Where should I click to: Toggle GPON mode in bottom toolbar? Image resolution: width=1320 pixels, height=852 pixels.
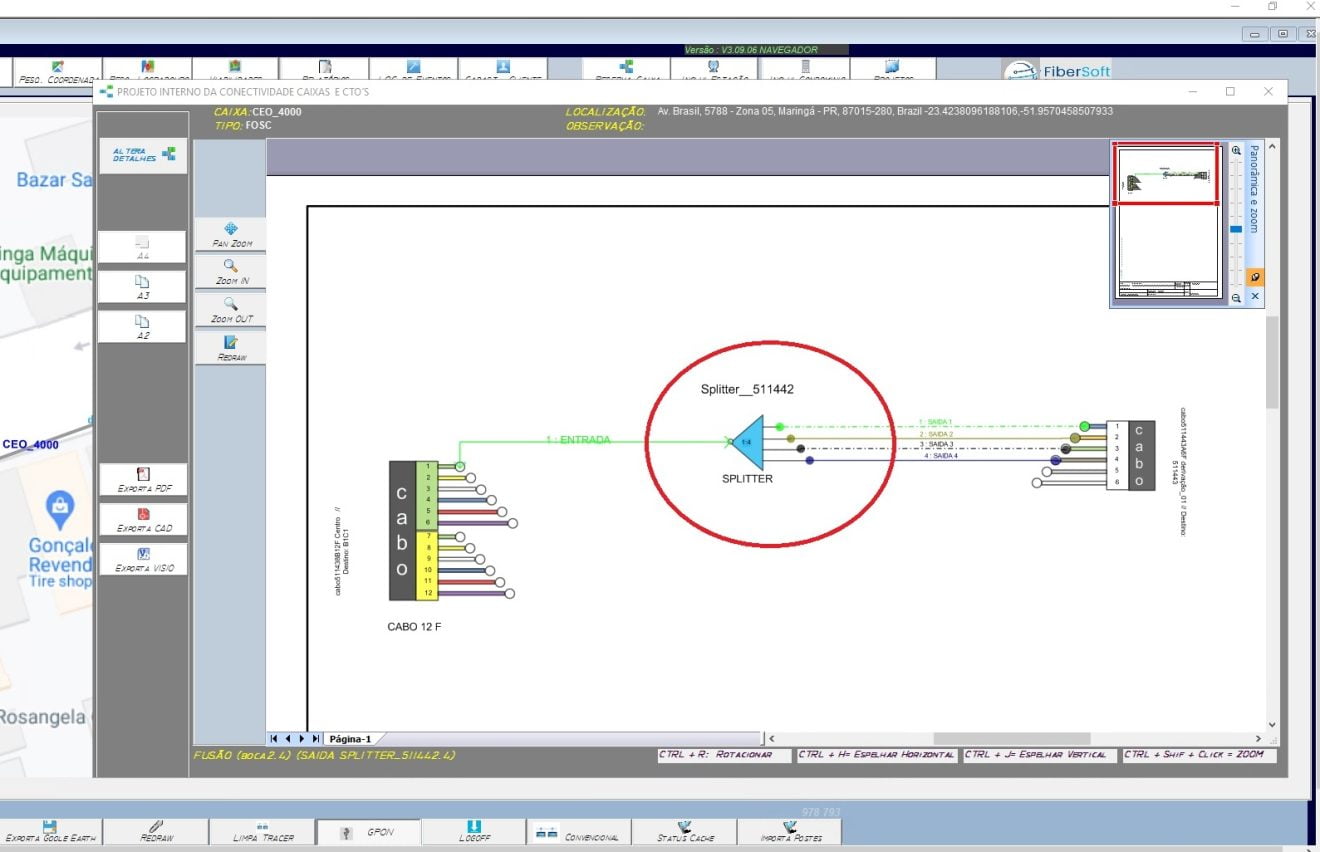coord(368,832)
